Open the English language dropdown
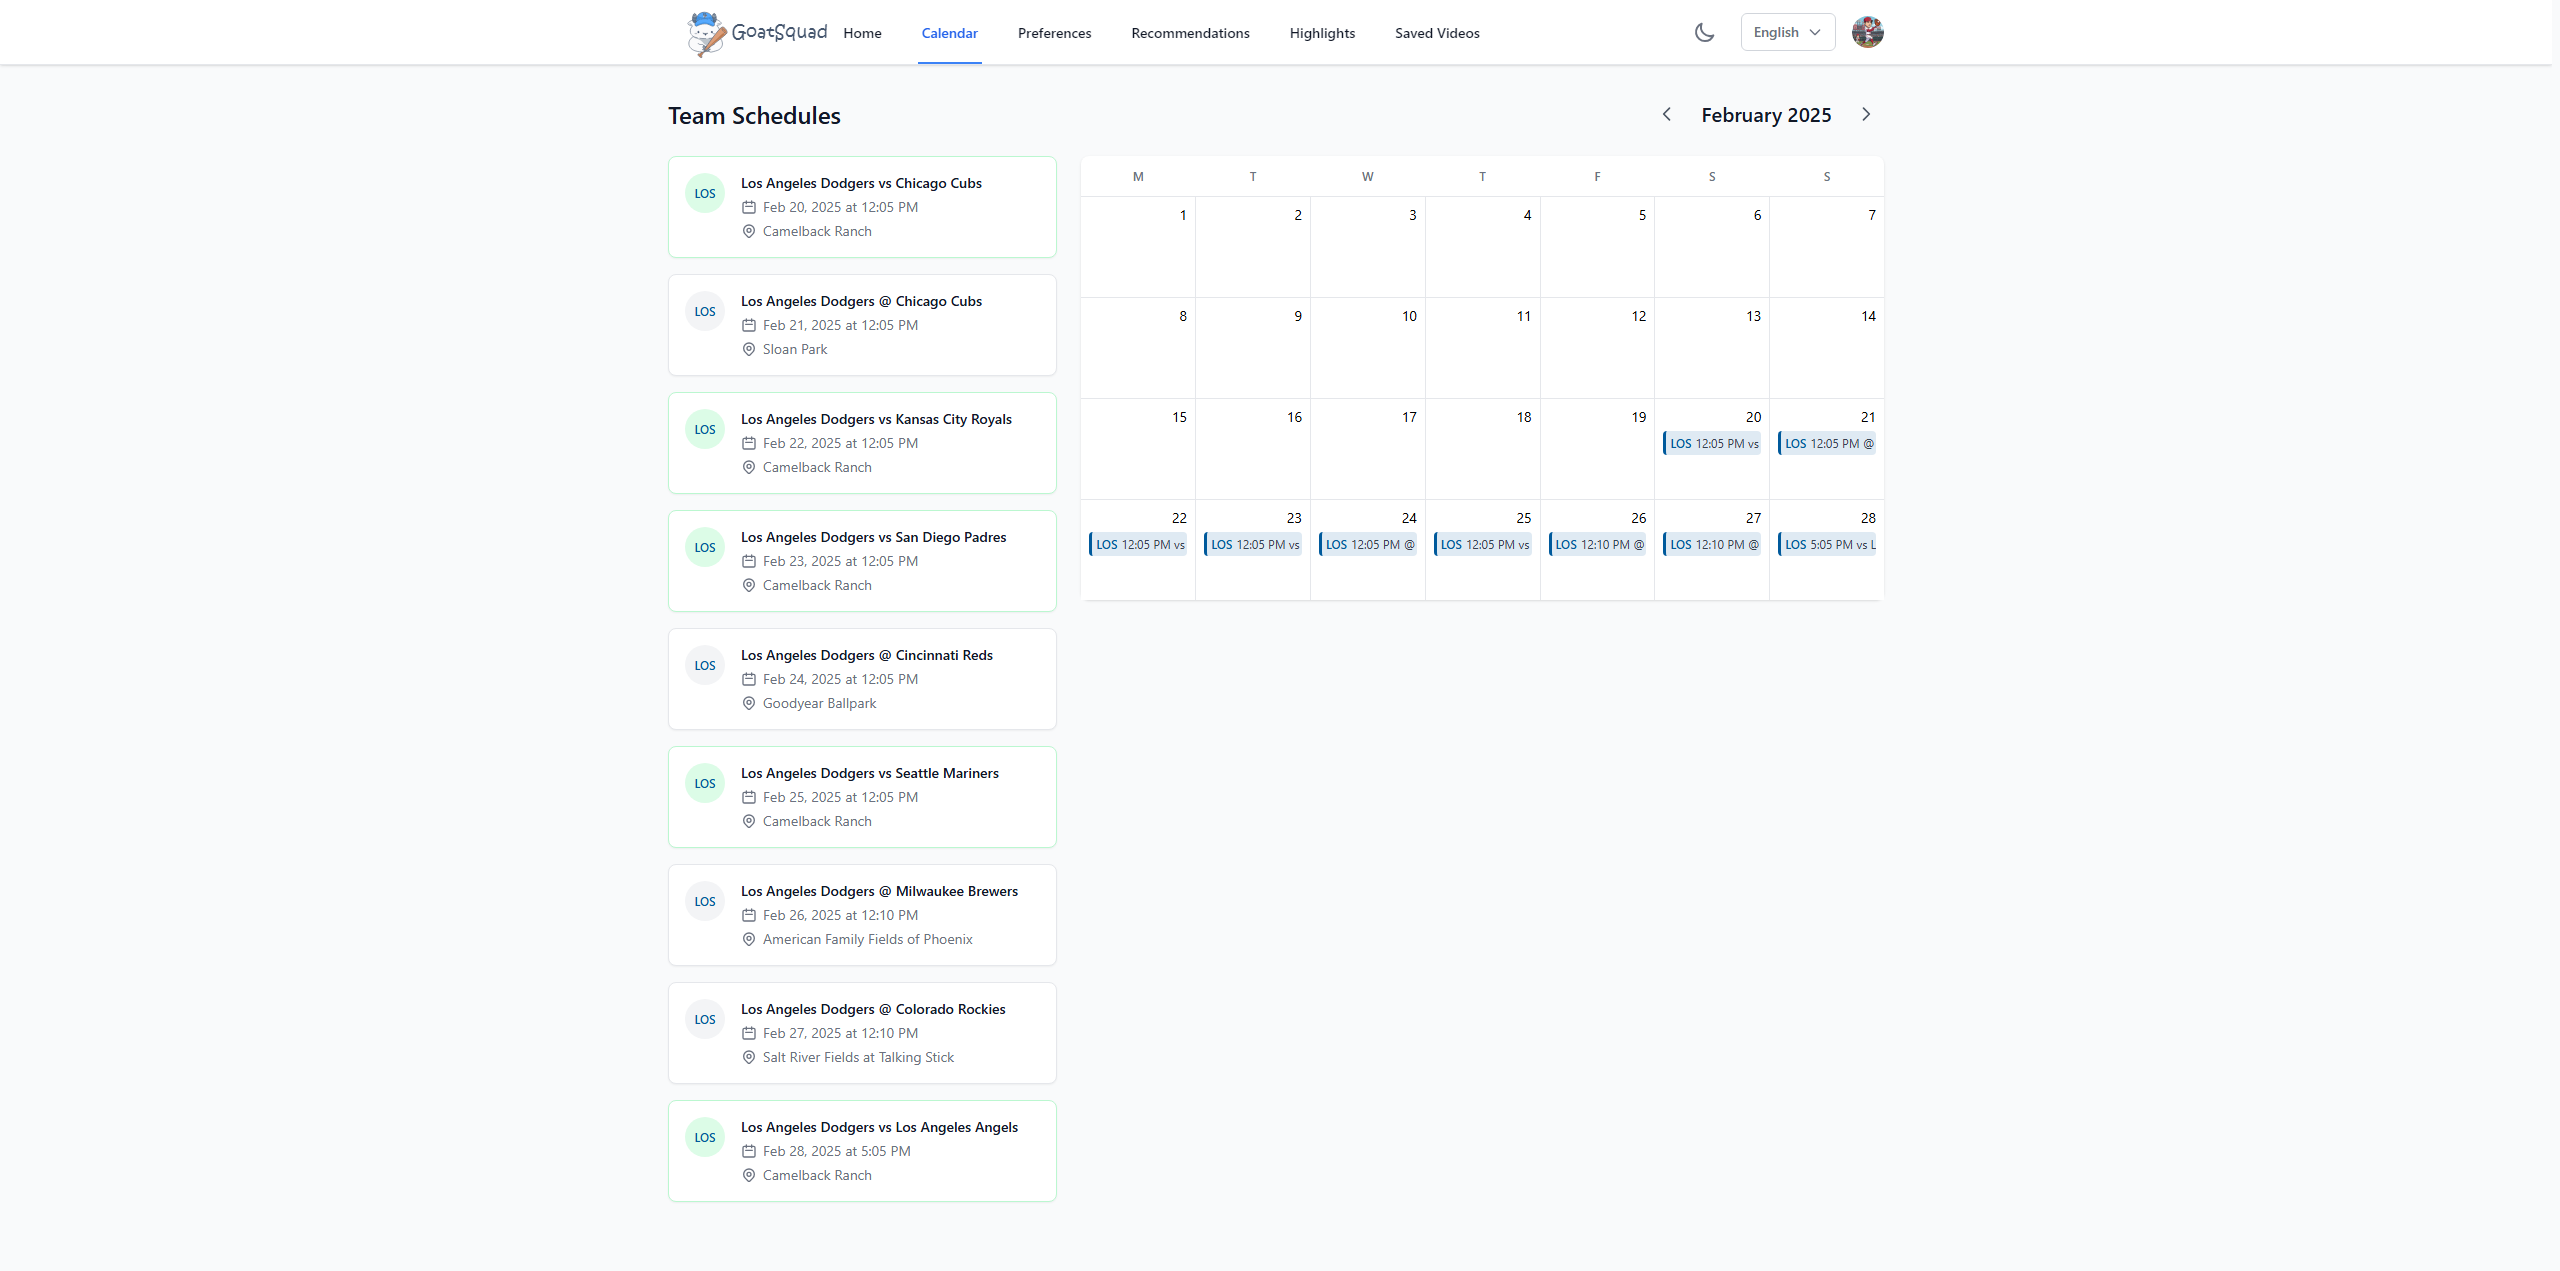2560x1271 pixels. pos(1787,32)
